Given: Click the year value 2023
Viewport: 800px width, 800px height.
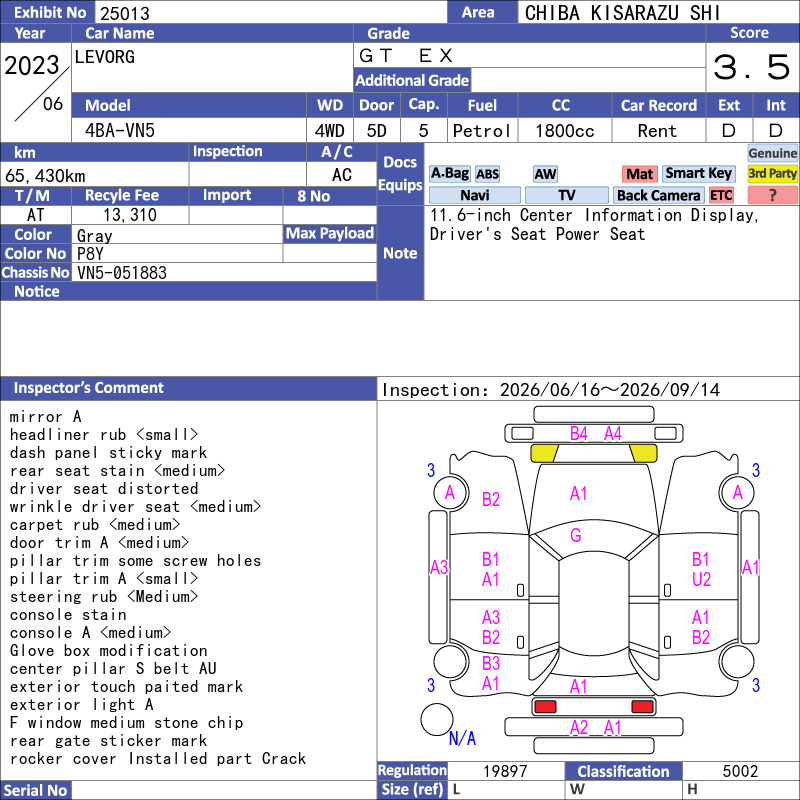Looking at the screenshot, I should pyautogui.click(x=32, y=65).
